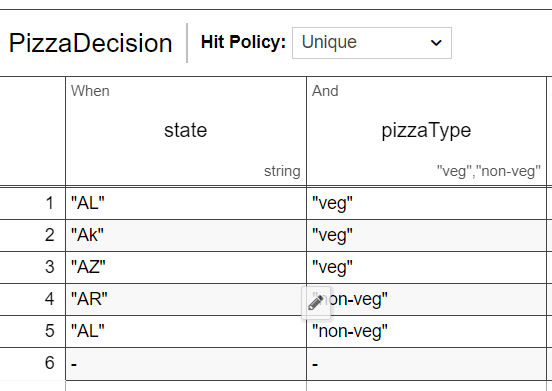The width and height of the screenshot is (552, 391).
Task: Select the "AR" state cell in row 4
Action: (x=186, y=299)
